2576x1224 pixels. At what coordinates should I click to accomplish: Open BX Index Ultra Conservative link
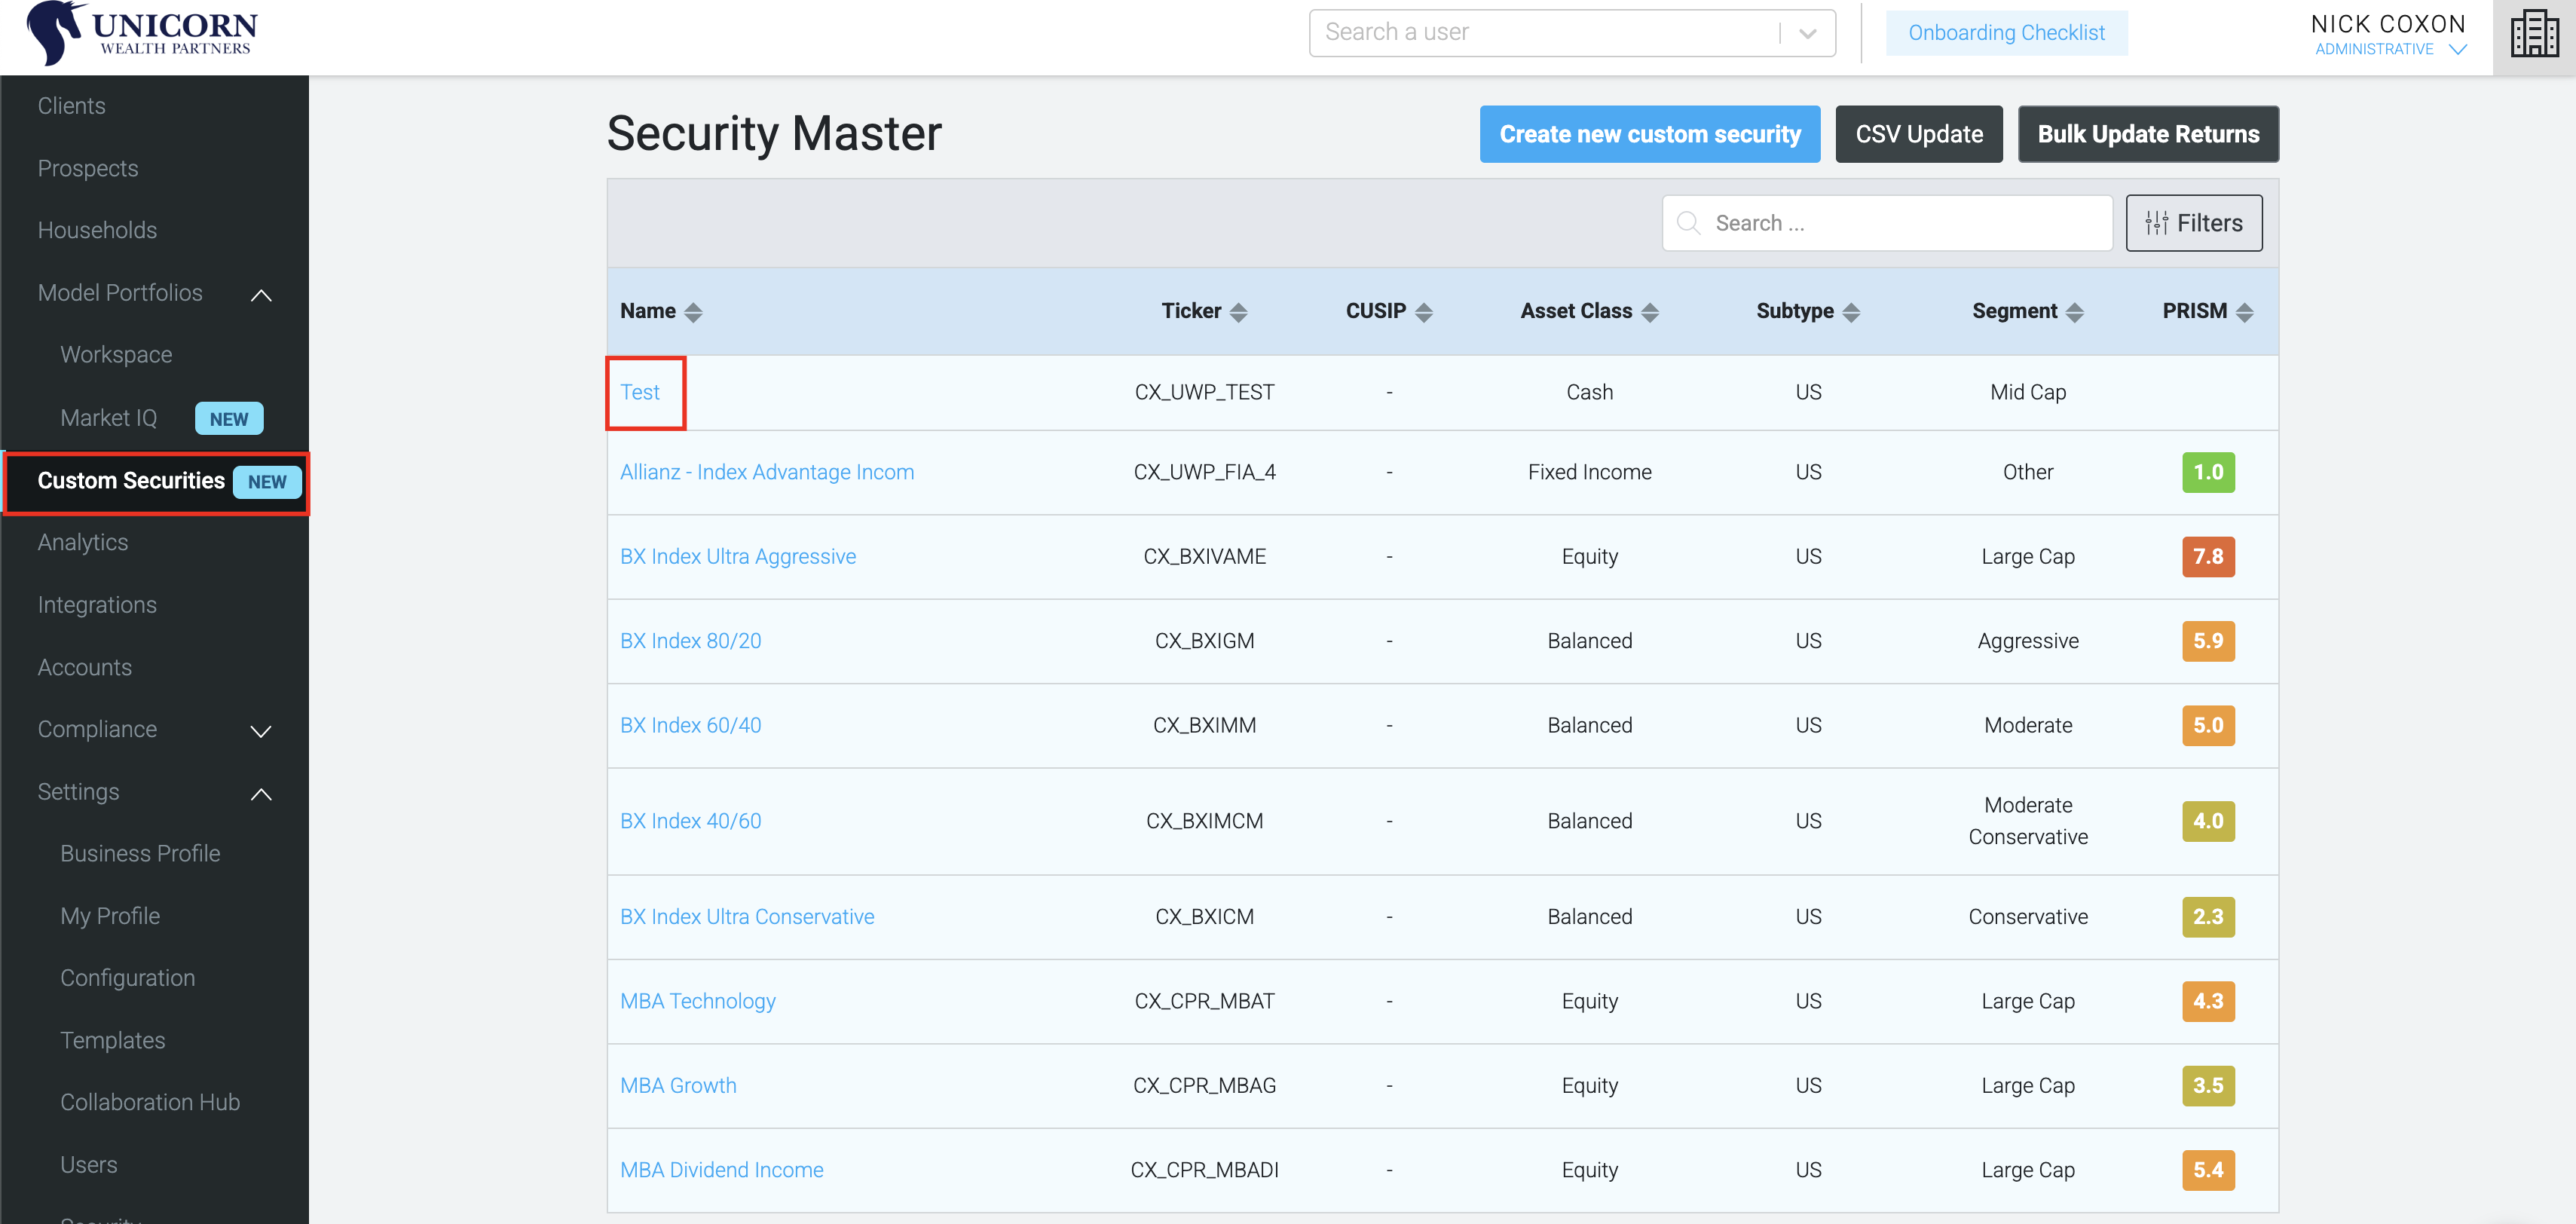coord(746,916)
